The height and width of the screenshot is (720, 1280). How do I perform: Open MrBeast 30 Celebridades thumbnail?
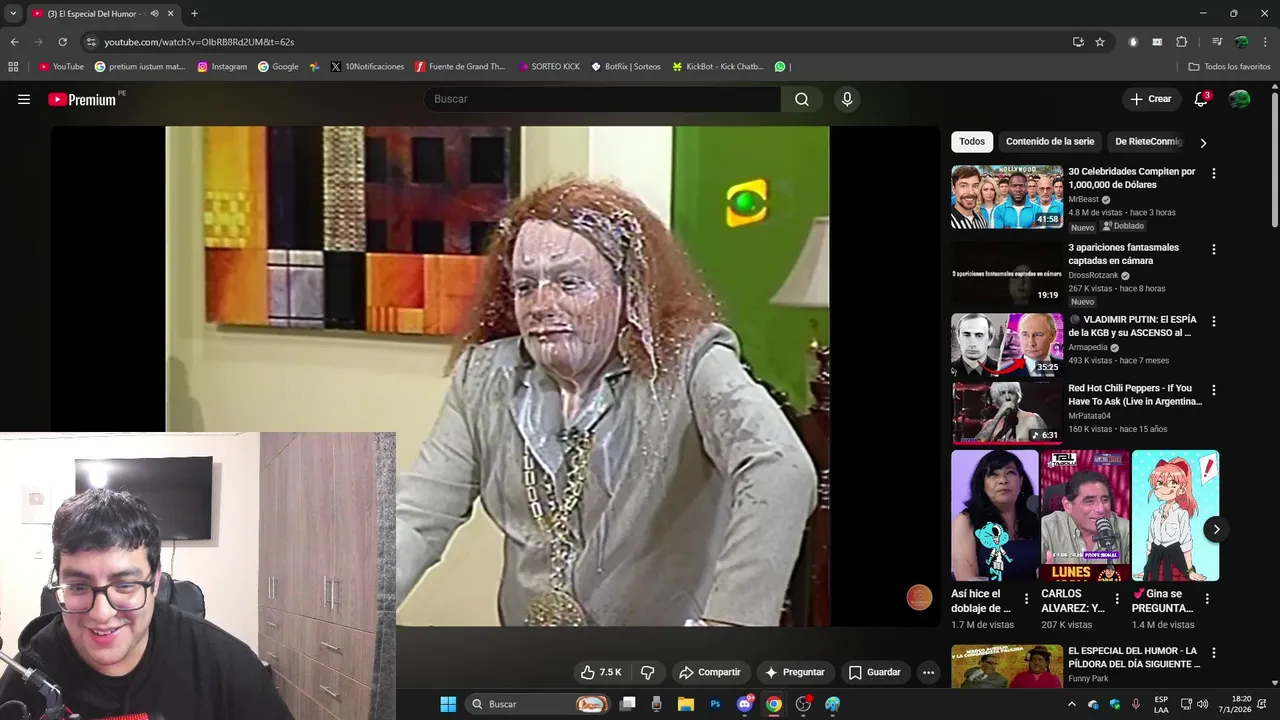(x=1007, y=197)
